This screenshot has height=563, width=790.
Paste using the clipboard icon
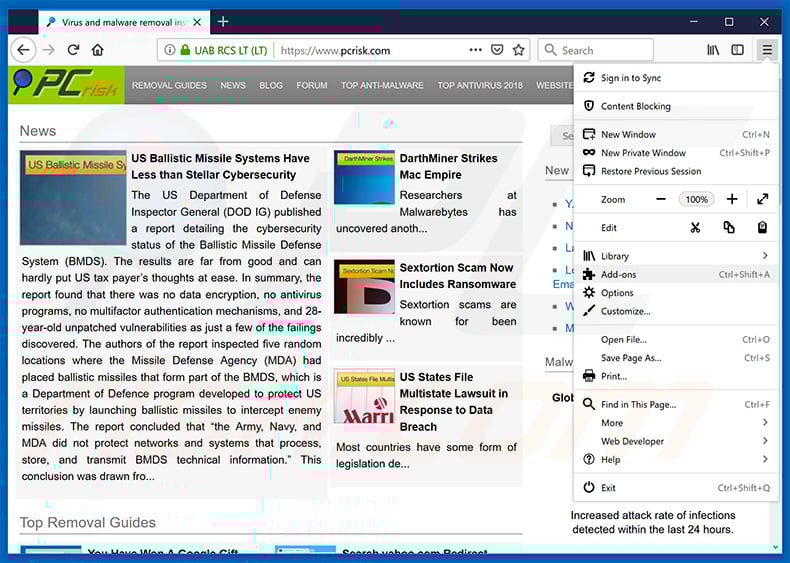[762, 227]
